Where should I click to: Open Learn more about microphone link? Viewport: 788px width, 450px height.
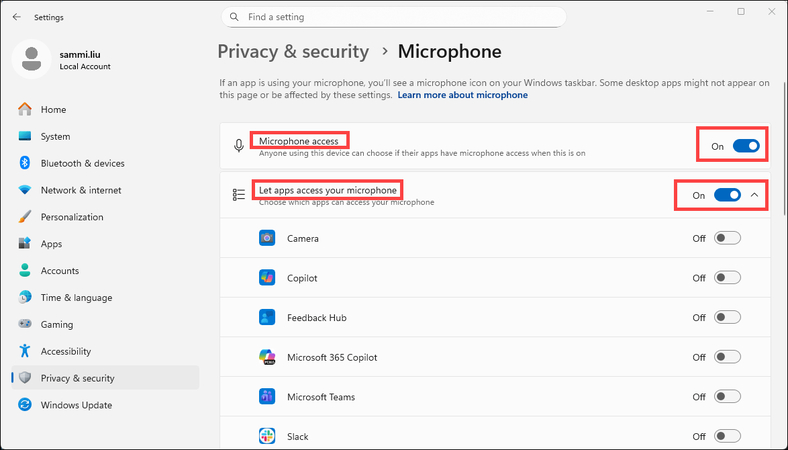pyautogui.click(x=462, y=95)
